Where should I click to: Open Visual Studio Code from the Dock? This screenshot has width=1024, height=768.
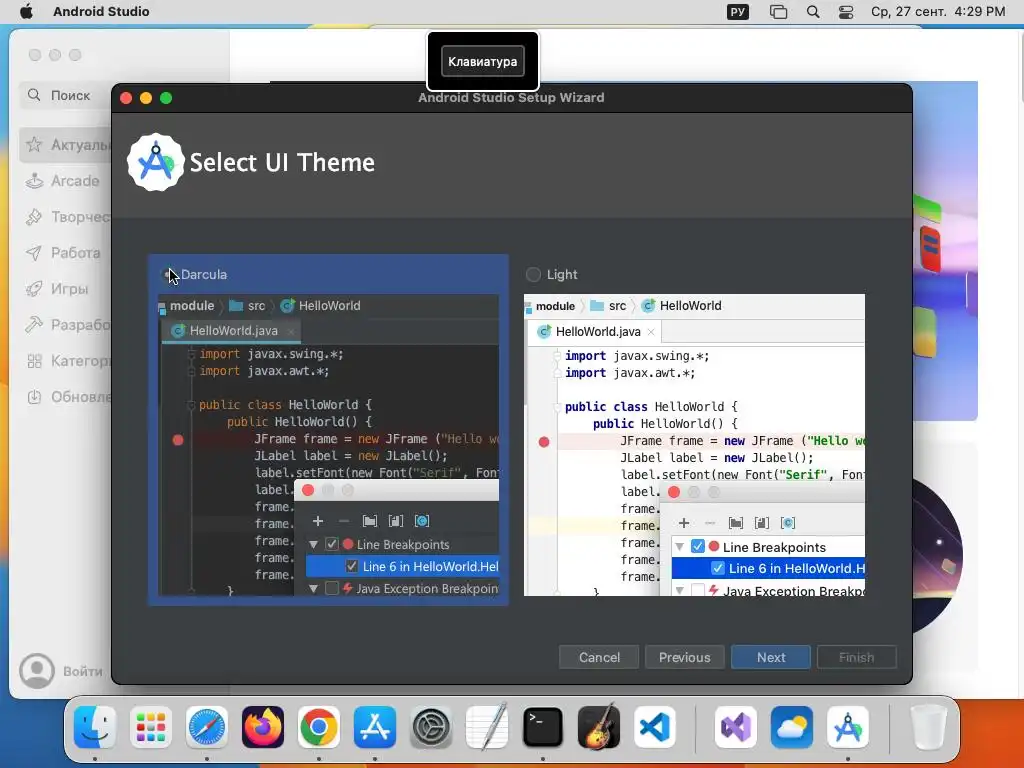click(x=655, y=727)
